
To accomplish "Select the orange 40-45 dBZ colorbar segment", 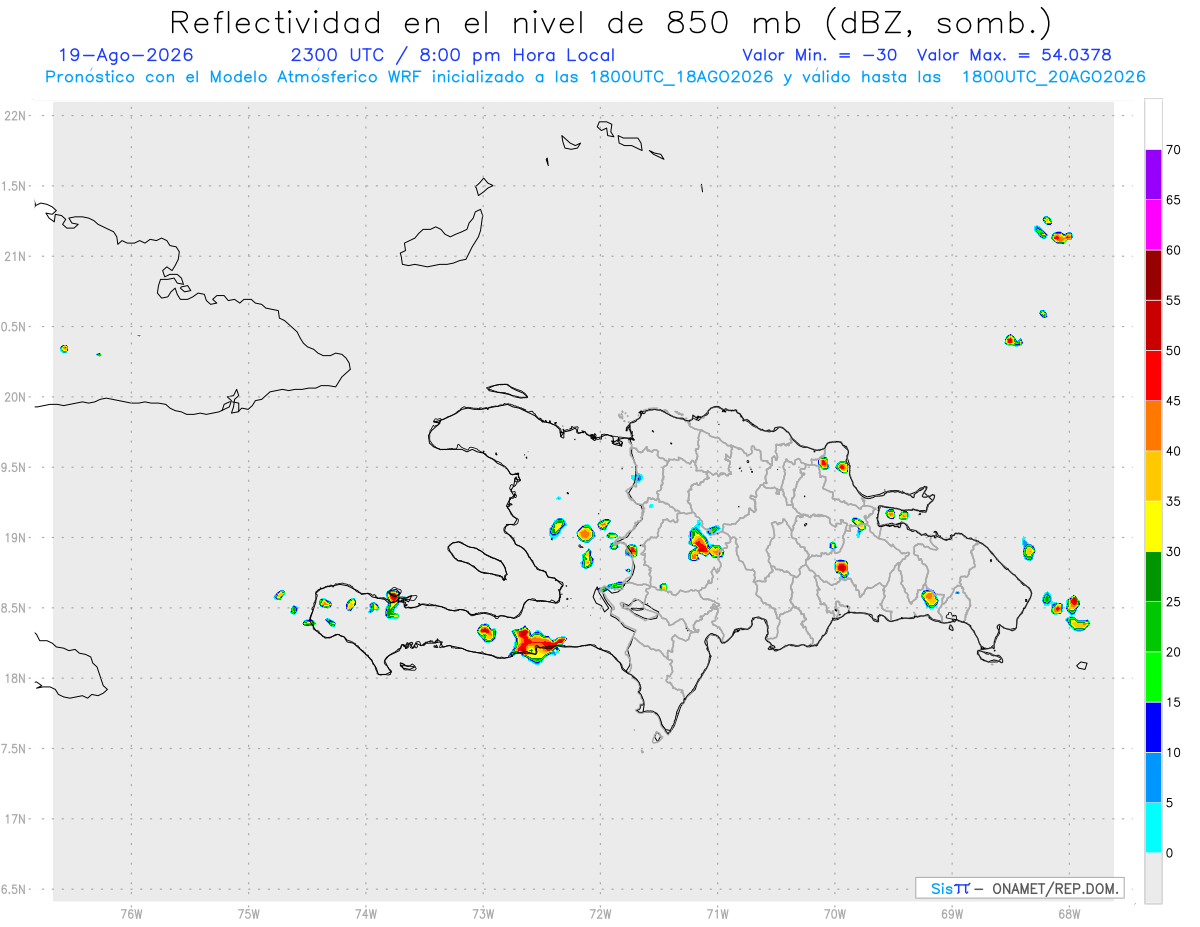I will click(x=1153, y=426).
